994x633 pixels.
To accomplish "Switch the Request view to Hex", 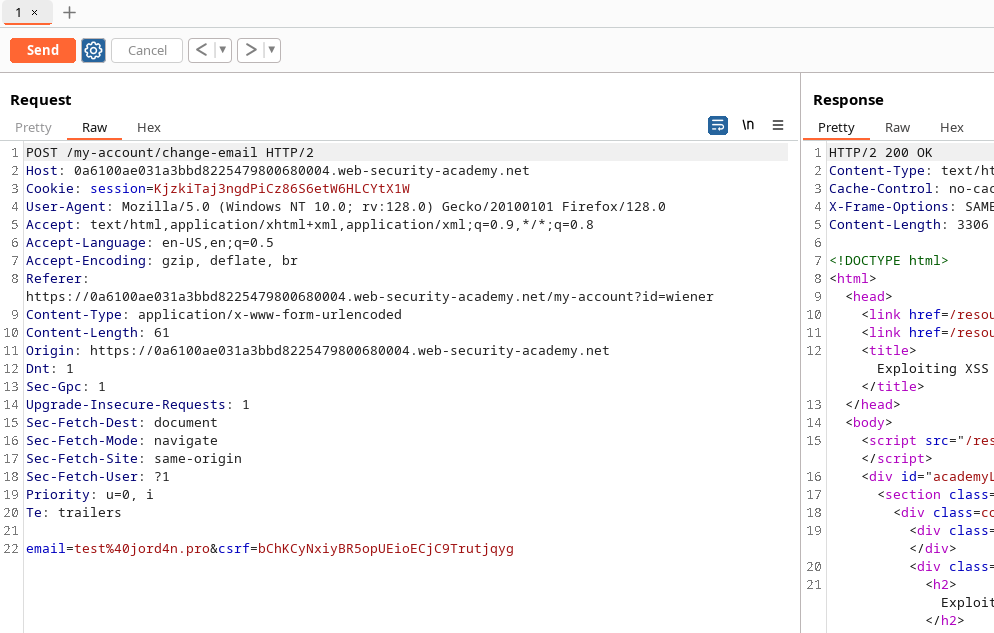I will [149, 127].
